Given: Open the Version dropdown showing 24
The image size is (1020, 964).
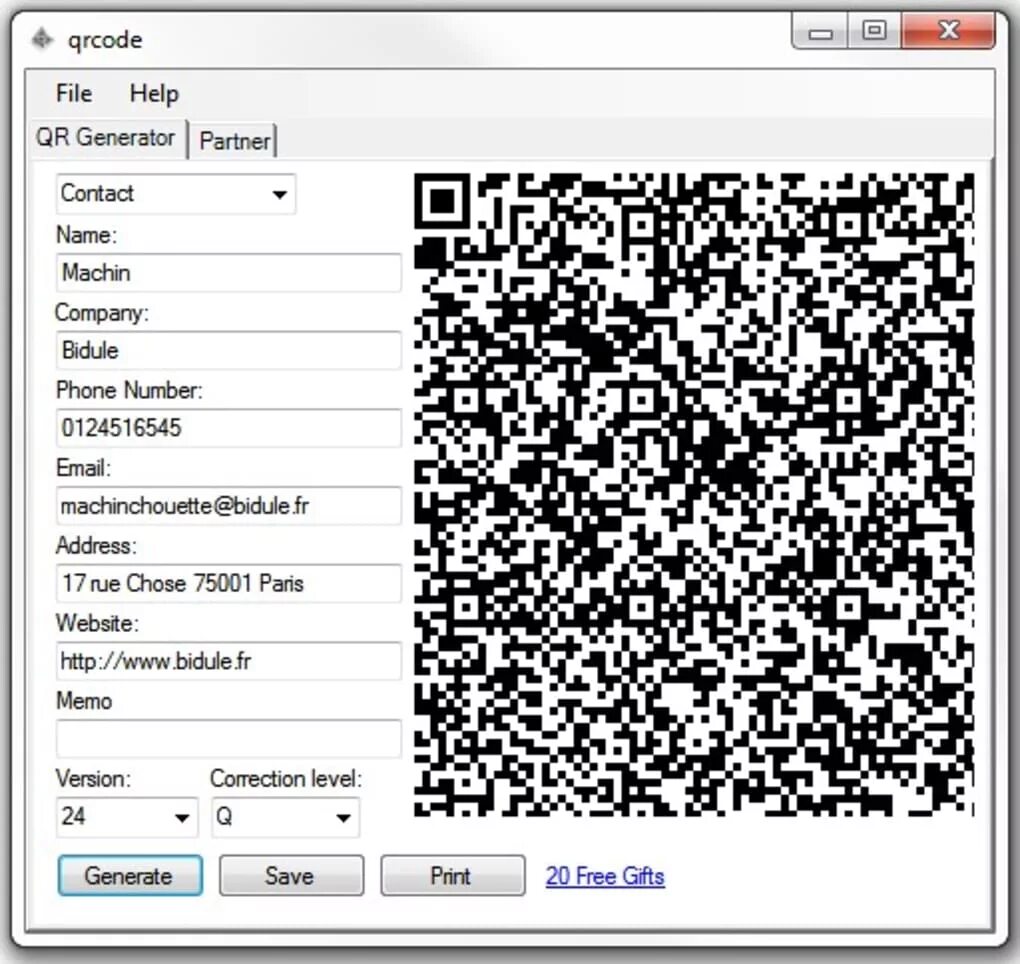Looking at the screenshot, I should click(127, 817).
